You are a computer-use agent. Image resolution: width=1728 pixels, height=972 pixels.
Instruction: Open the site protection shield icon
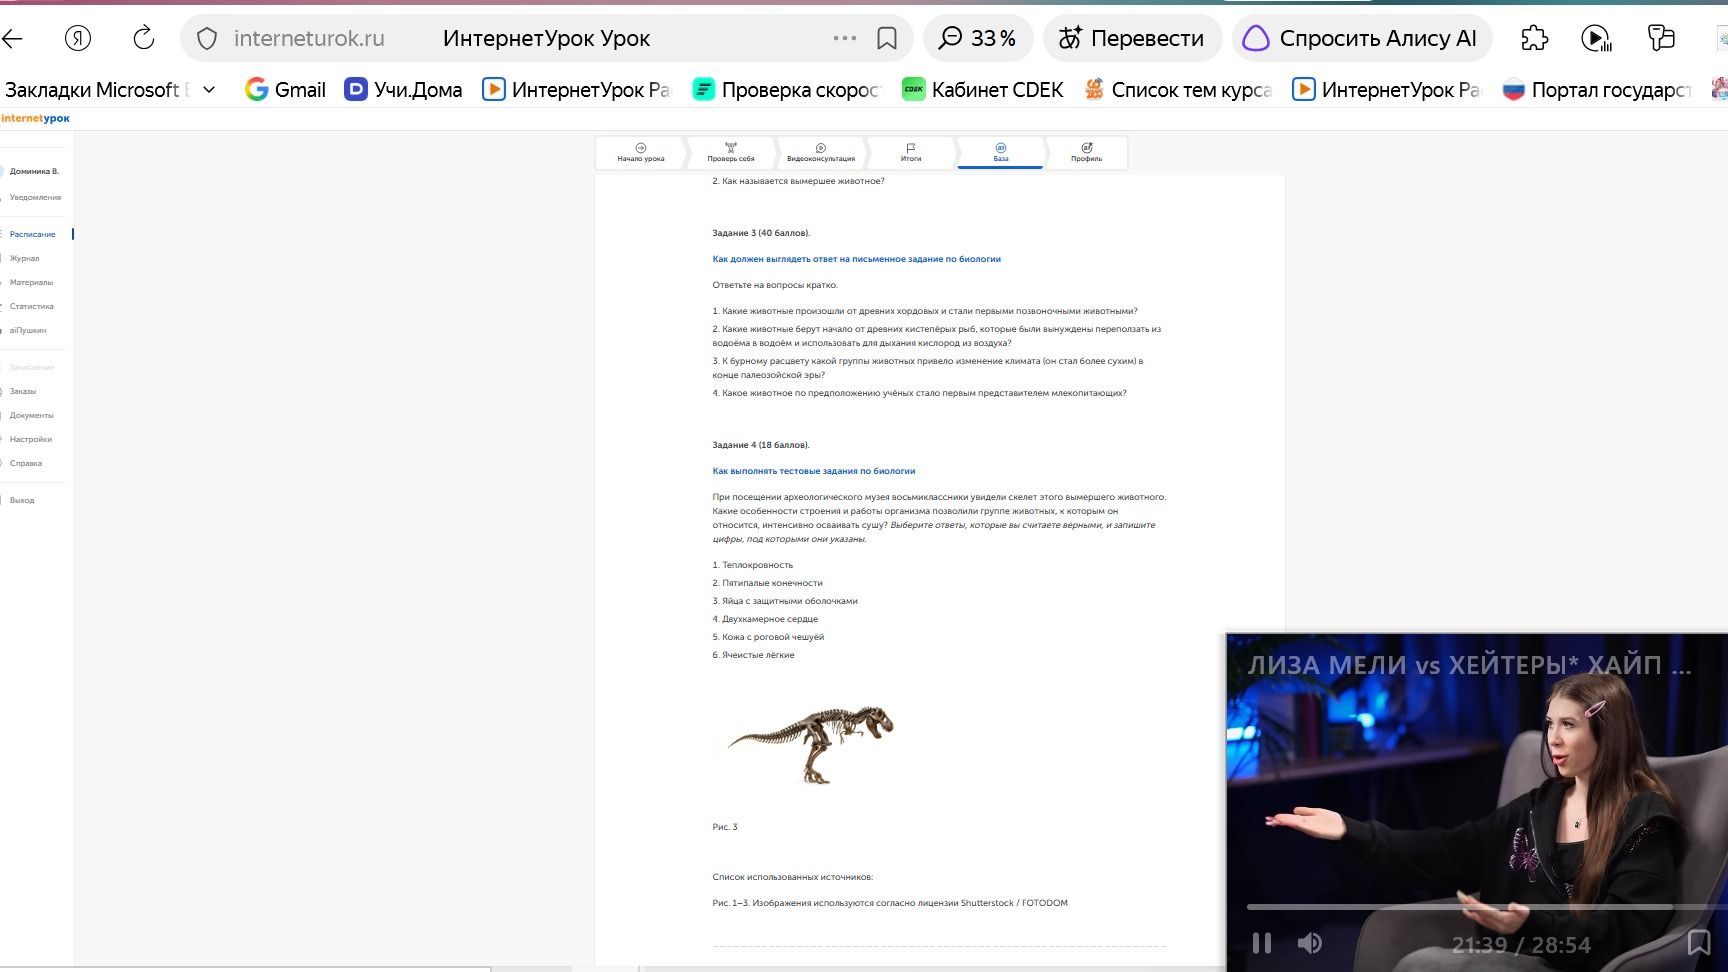coord(207,38)
